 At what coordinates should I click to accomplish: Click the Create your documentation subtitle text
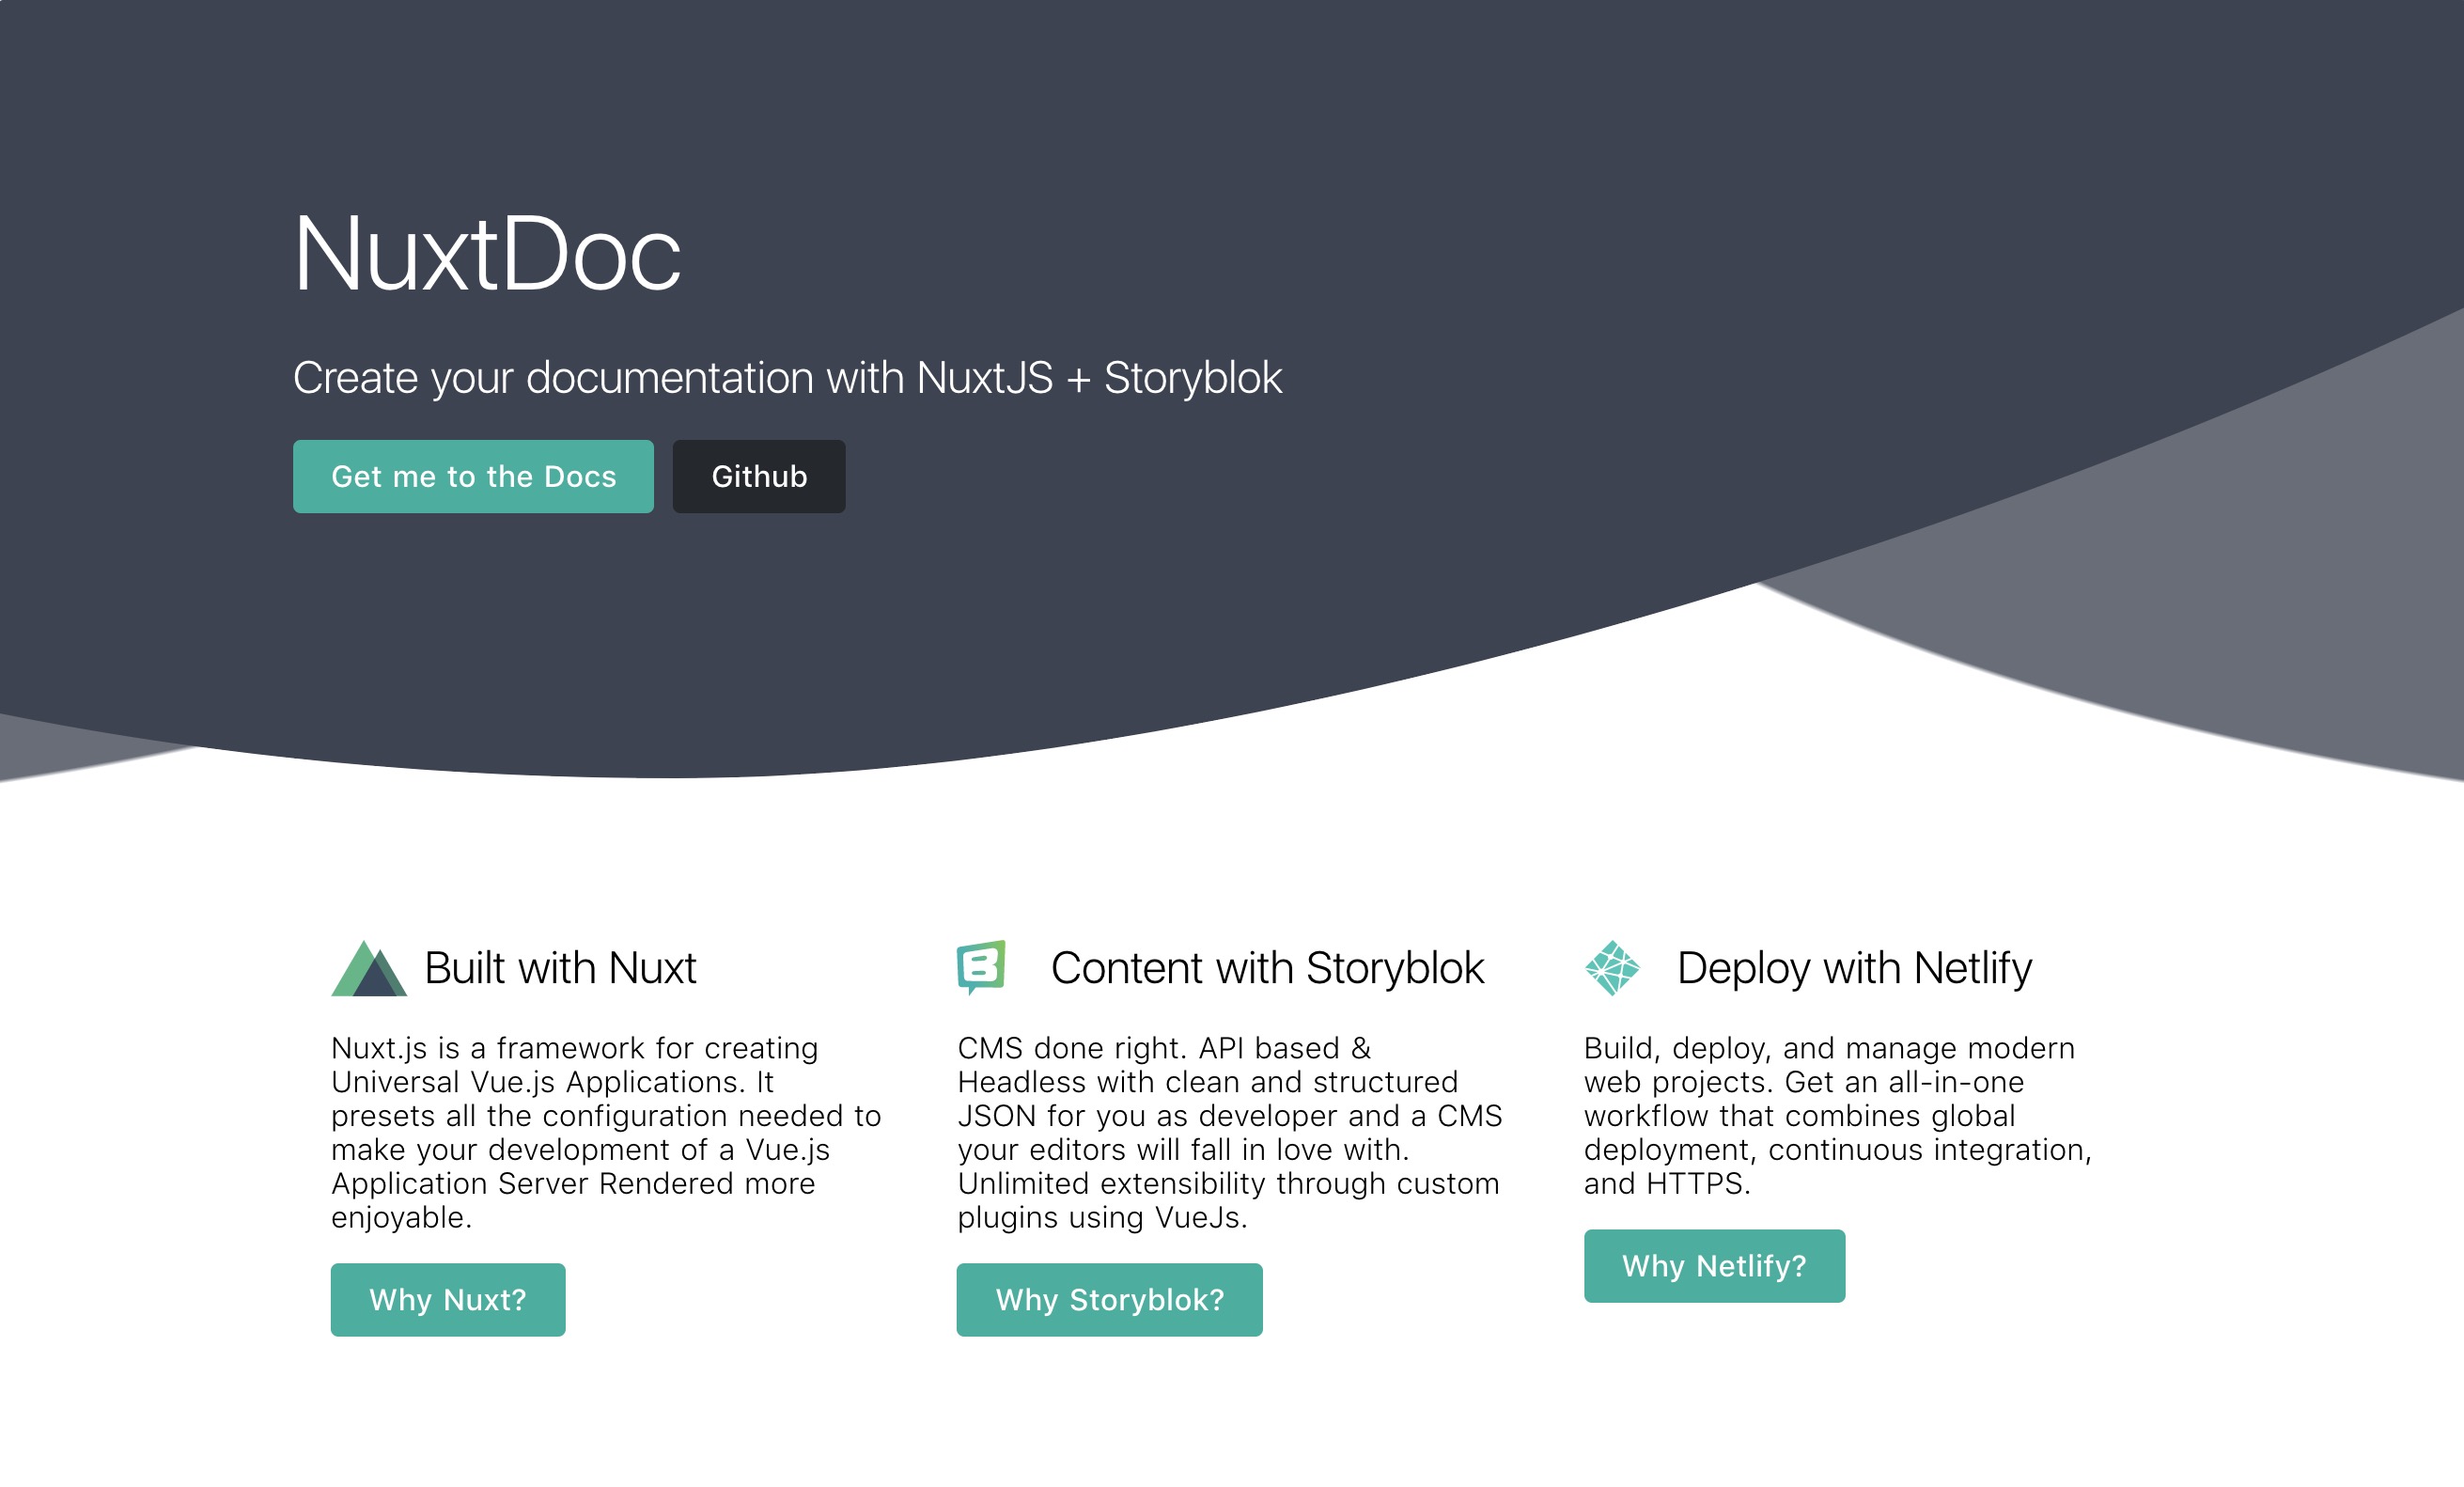(x=787, y=378)
